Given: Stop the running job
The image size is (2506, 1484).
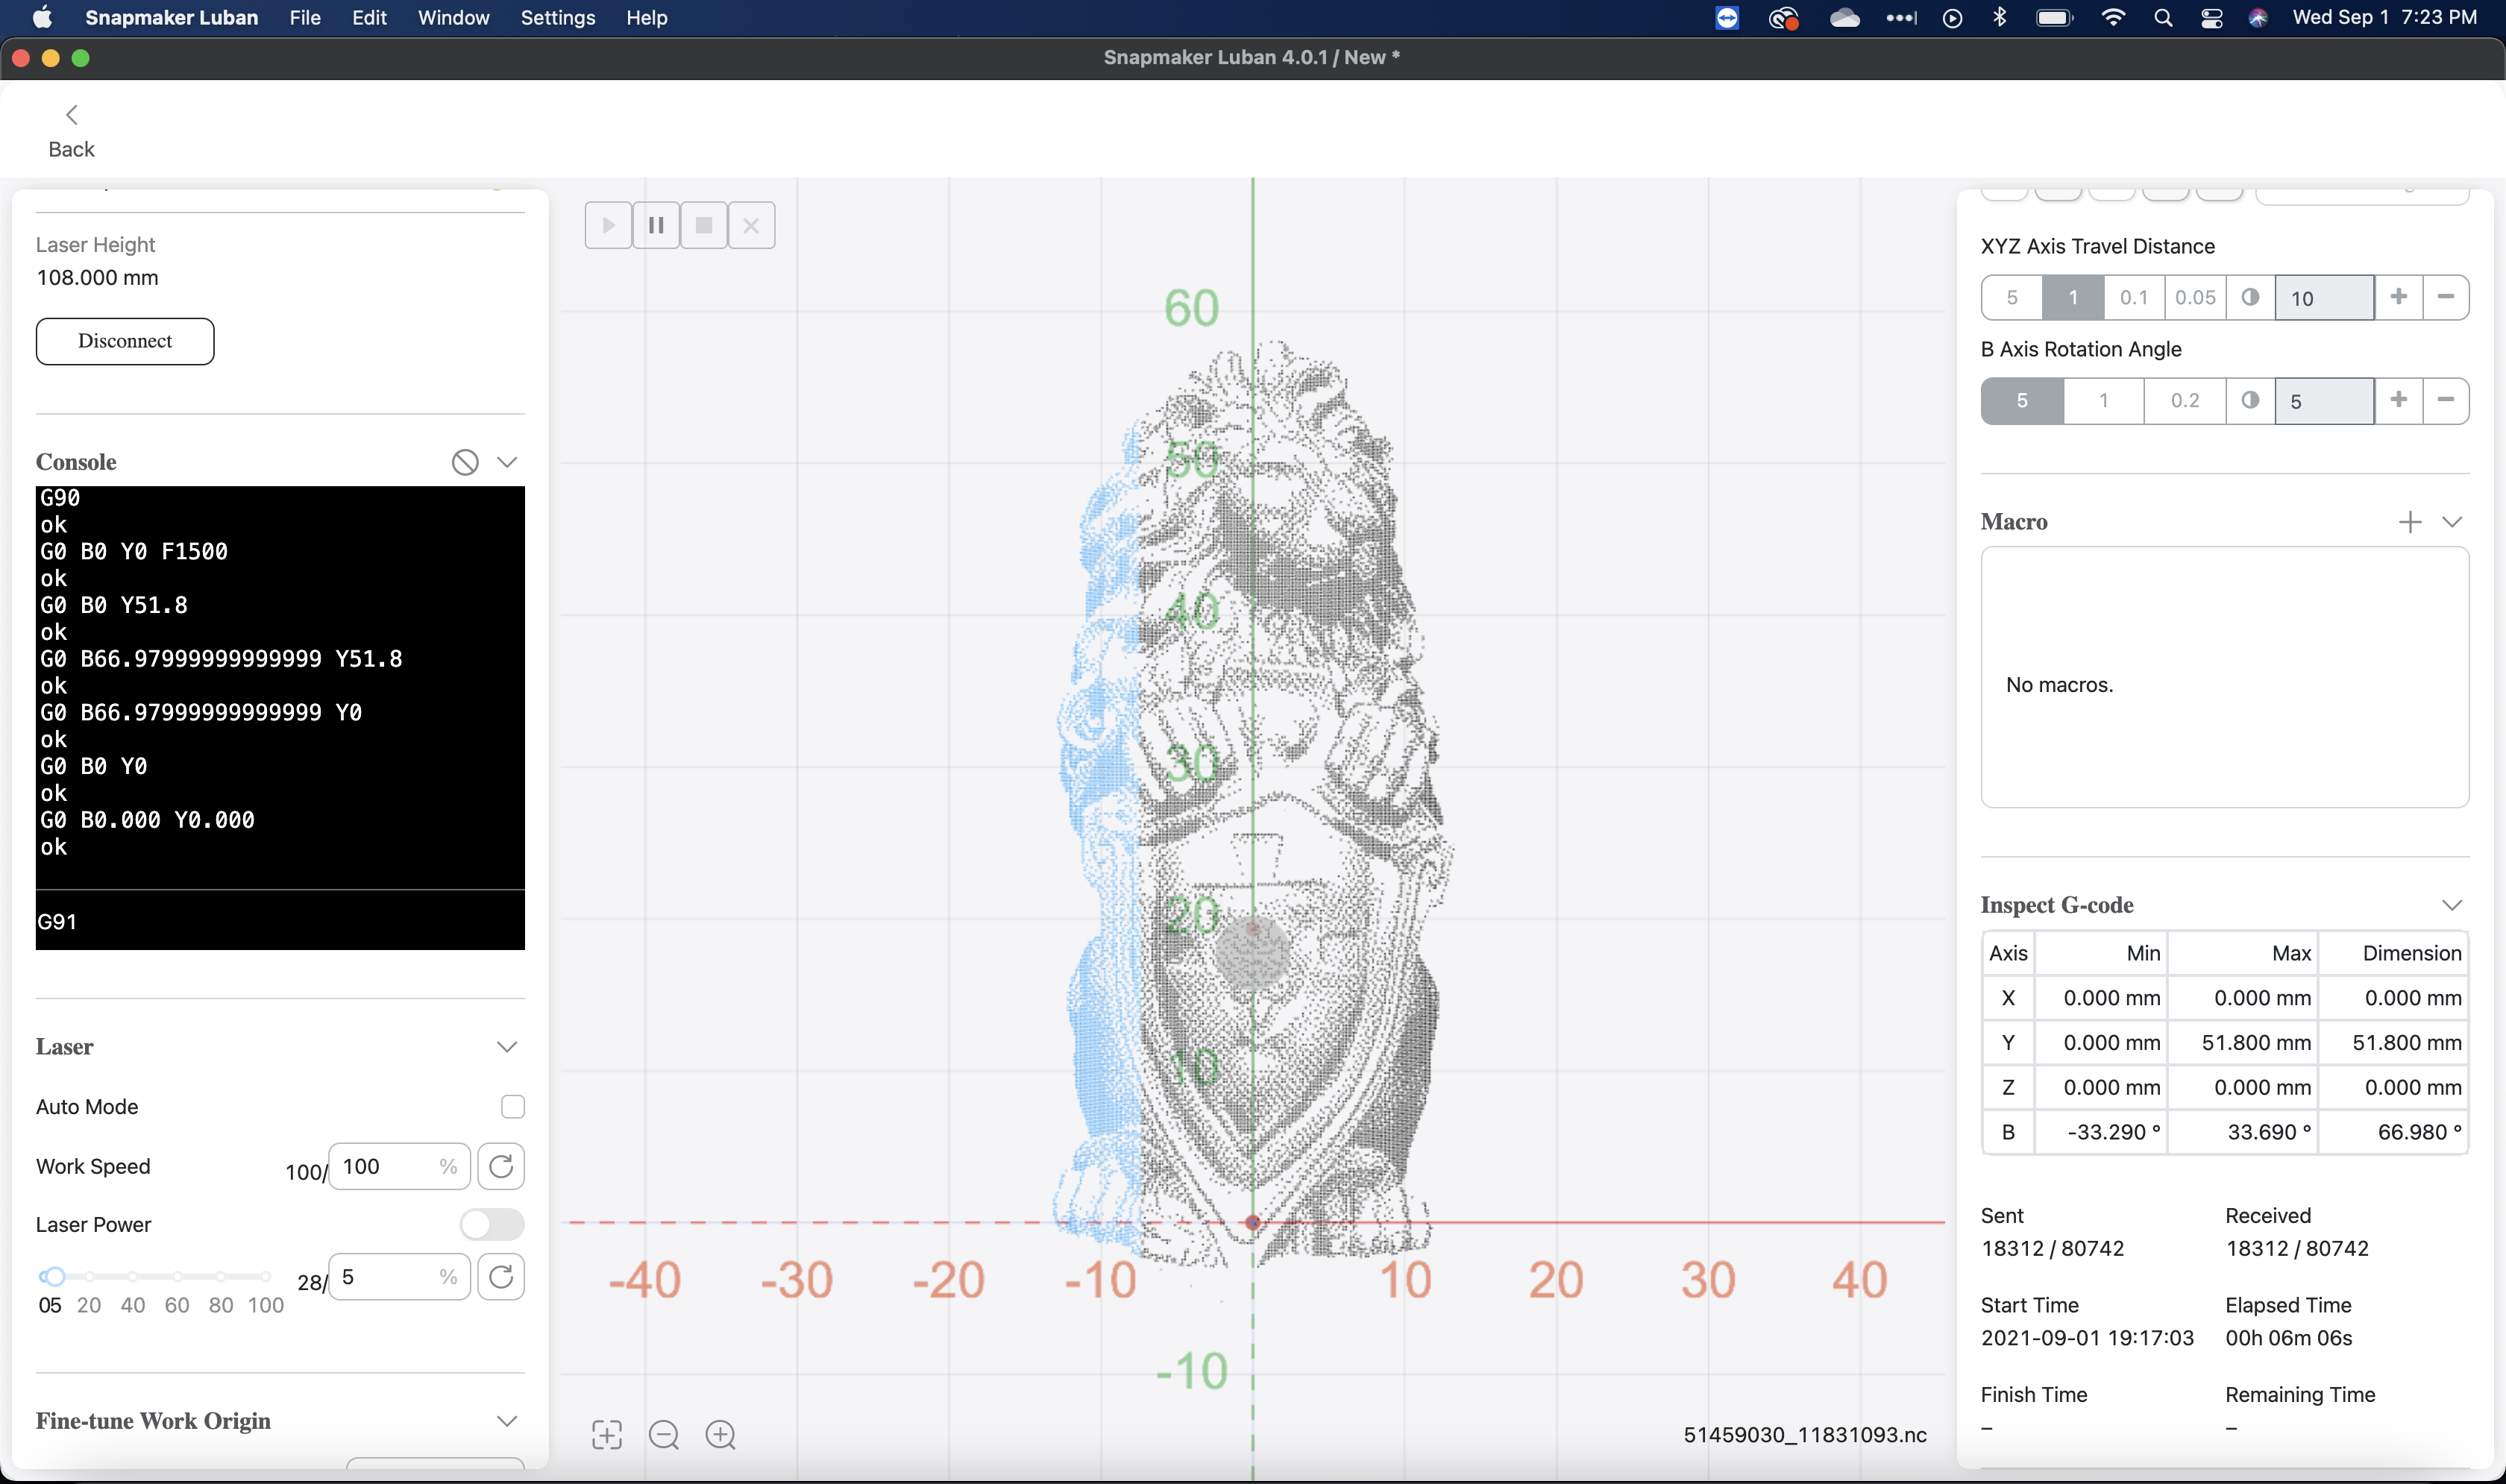Looking at the screenshot, I should (704, 224).
